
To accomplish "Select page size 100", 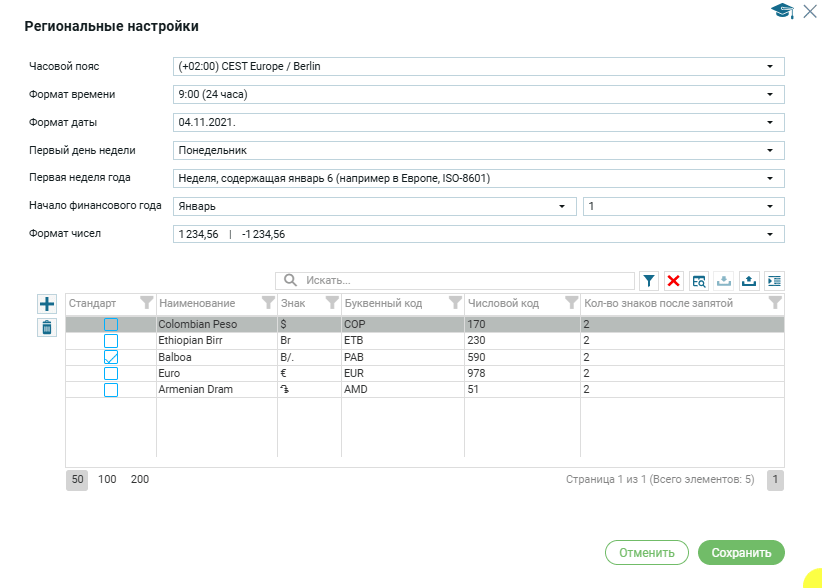I will 107,480.
